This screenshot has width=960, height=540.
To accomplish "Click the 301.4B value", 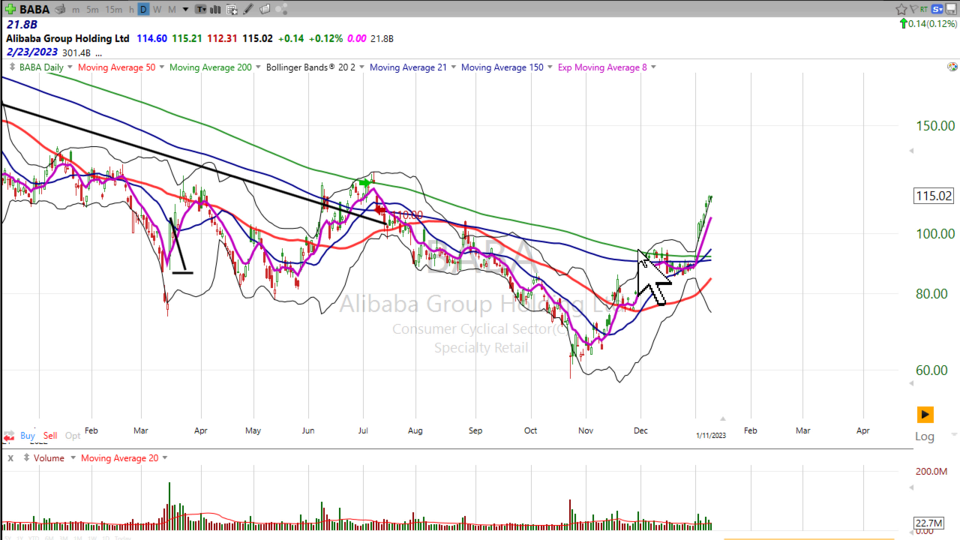I will click(77, 53).
